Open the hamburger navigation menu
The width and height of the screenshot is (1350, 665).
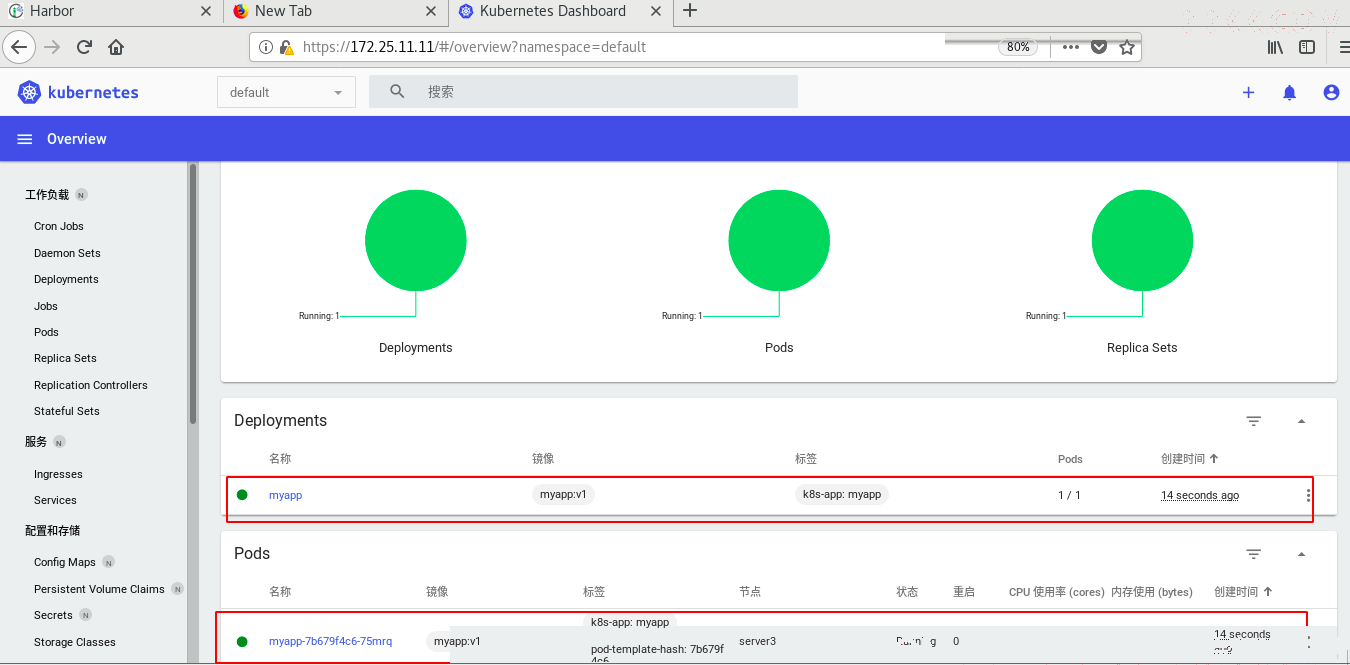click(25, 139)
